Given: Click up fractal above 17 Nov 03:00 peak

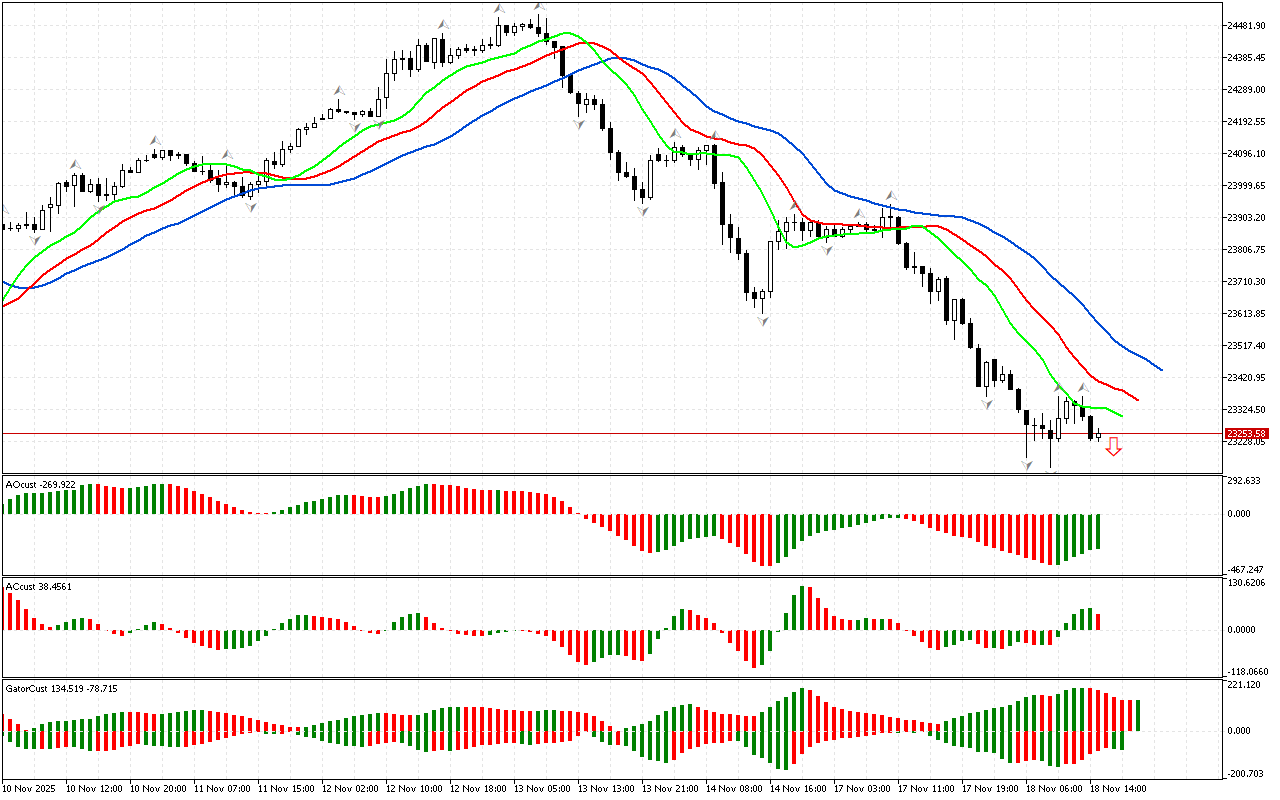Looking at the screenshot, I should [x=889, y=195].
